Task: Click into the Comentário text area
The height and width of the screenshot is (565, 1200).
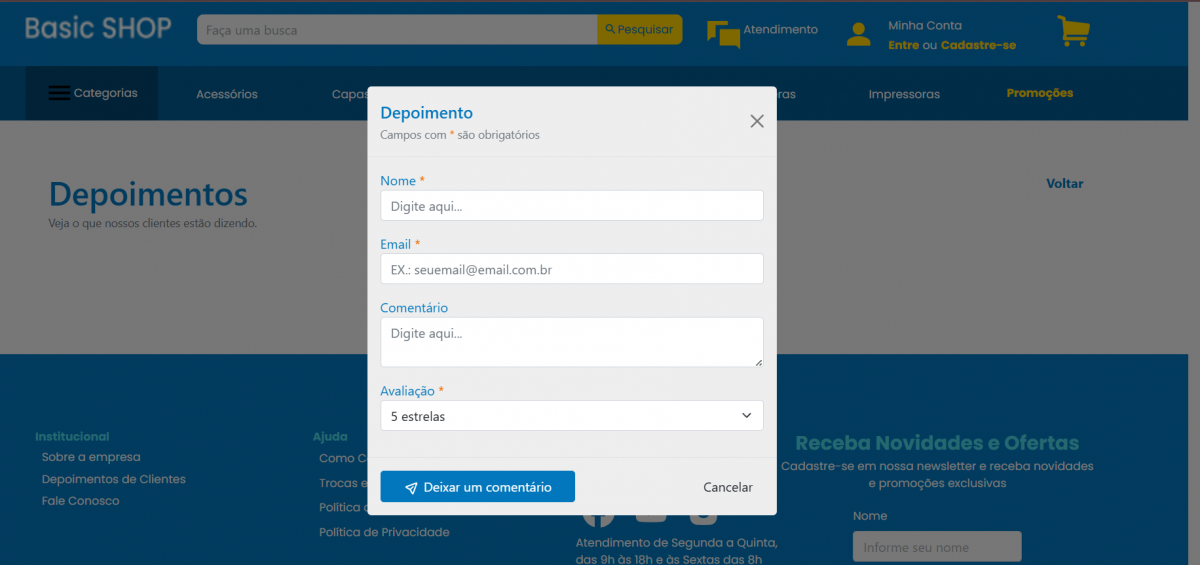Action: 571,342
